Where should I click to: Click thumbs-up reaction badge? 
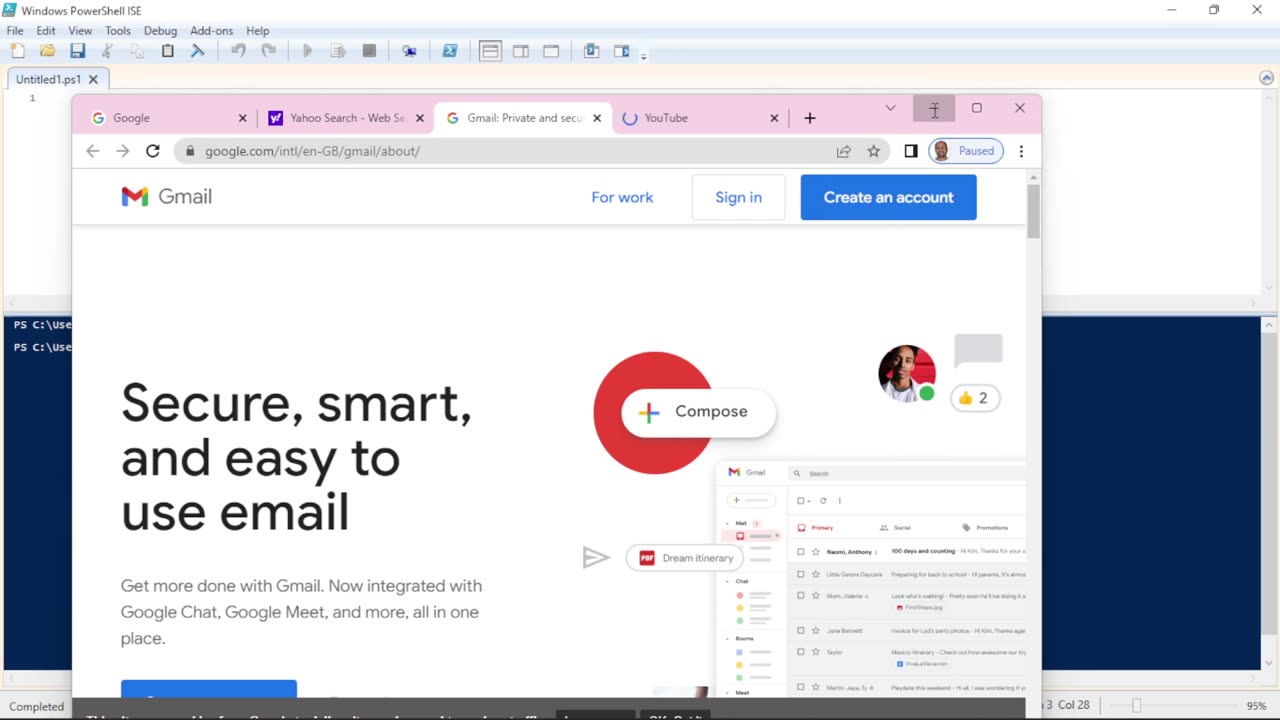click(974, 398)
